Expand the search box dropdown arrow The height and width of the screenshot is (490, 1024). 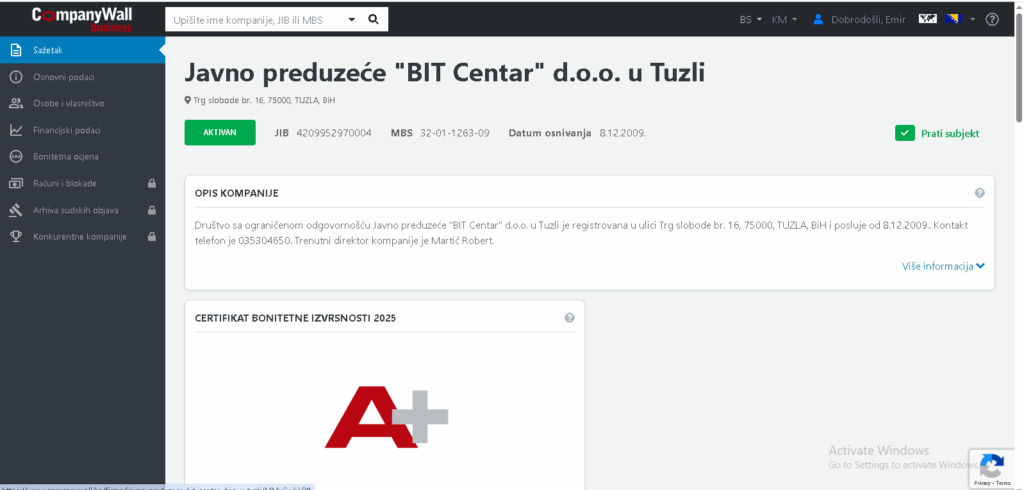(x=351, y=19)
